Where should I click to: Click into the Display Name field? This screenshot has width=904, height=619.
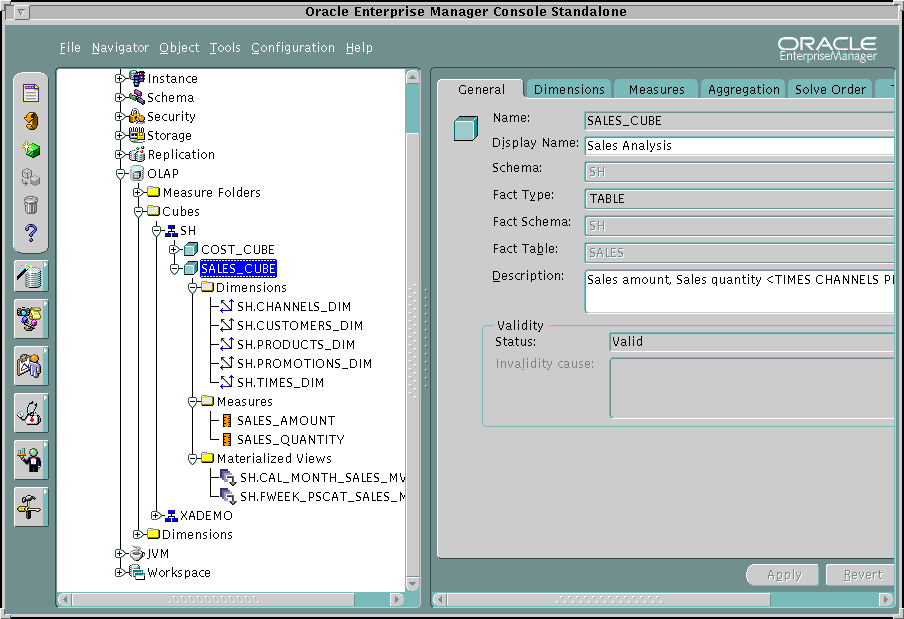pos(738,146)
